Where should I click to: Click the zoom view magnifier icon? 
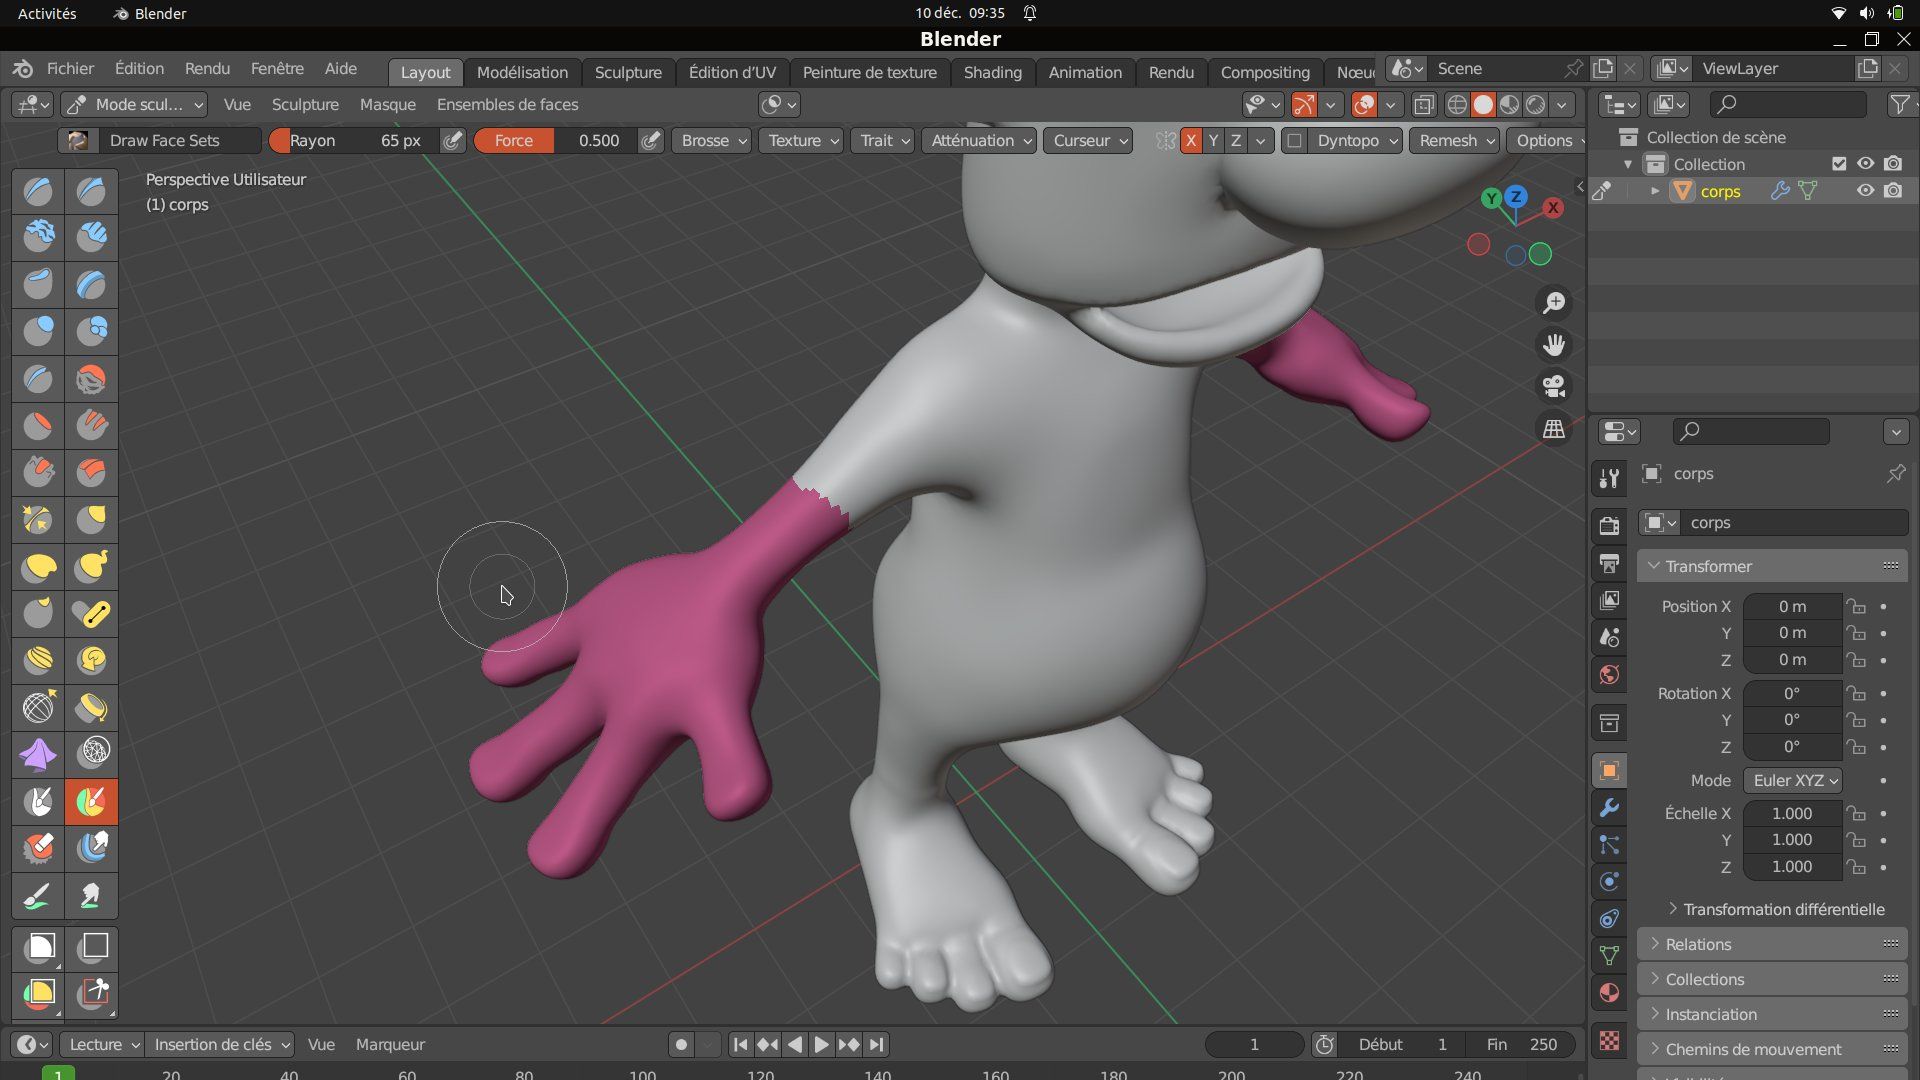pos(1554,303)
